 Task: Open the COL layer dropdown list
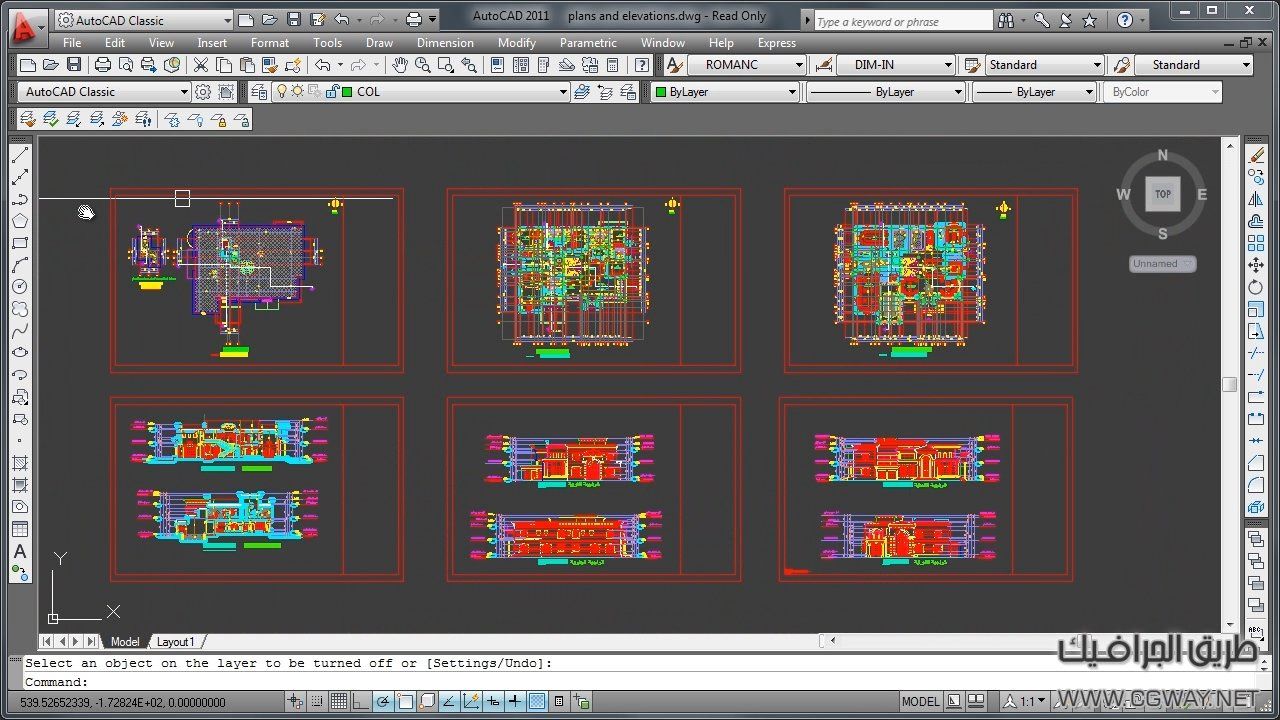coord(563,92)
